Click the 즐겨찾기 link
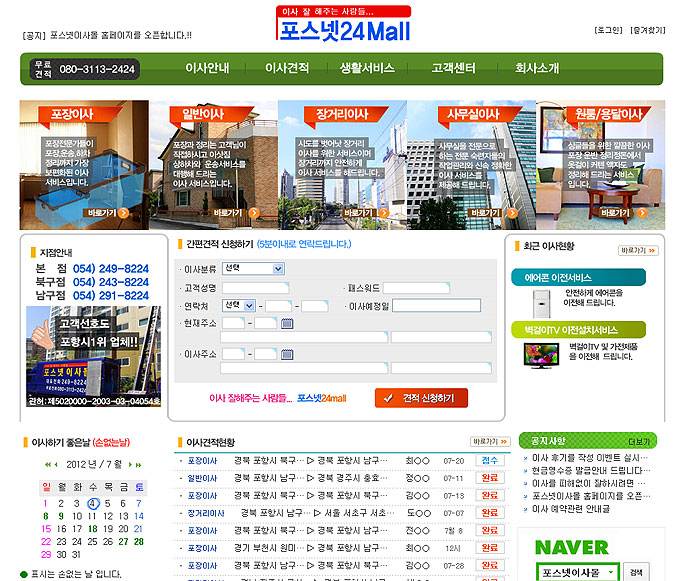 pos(648,30)
